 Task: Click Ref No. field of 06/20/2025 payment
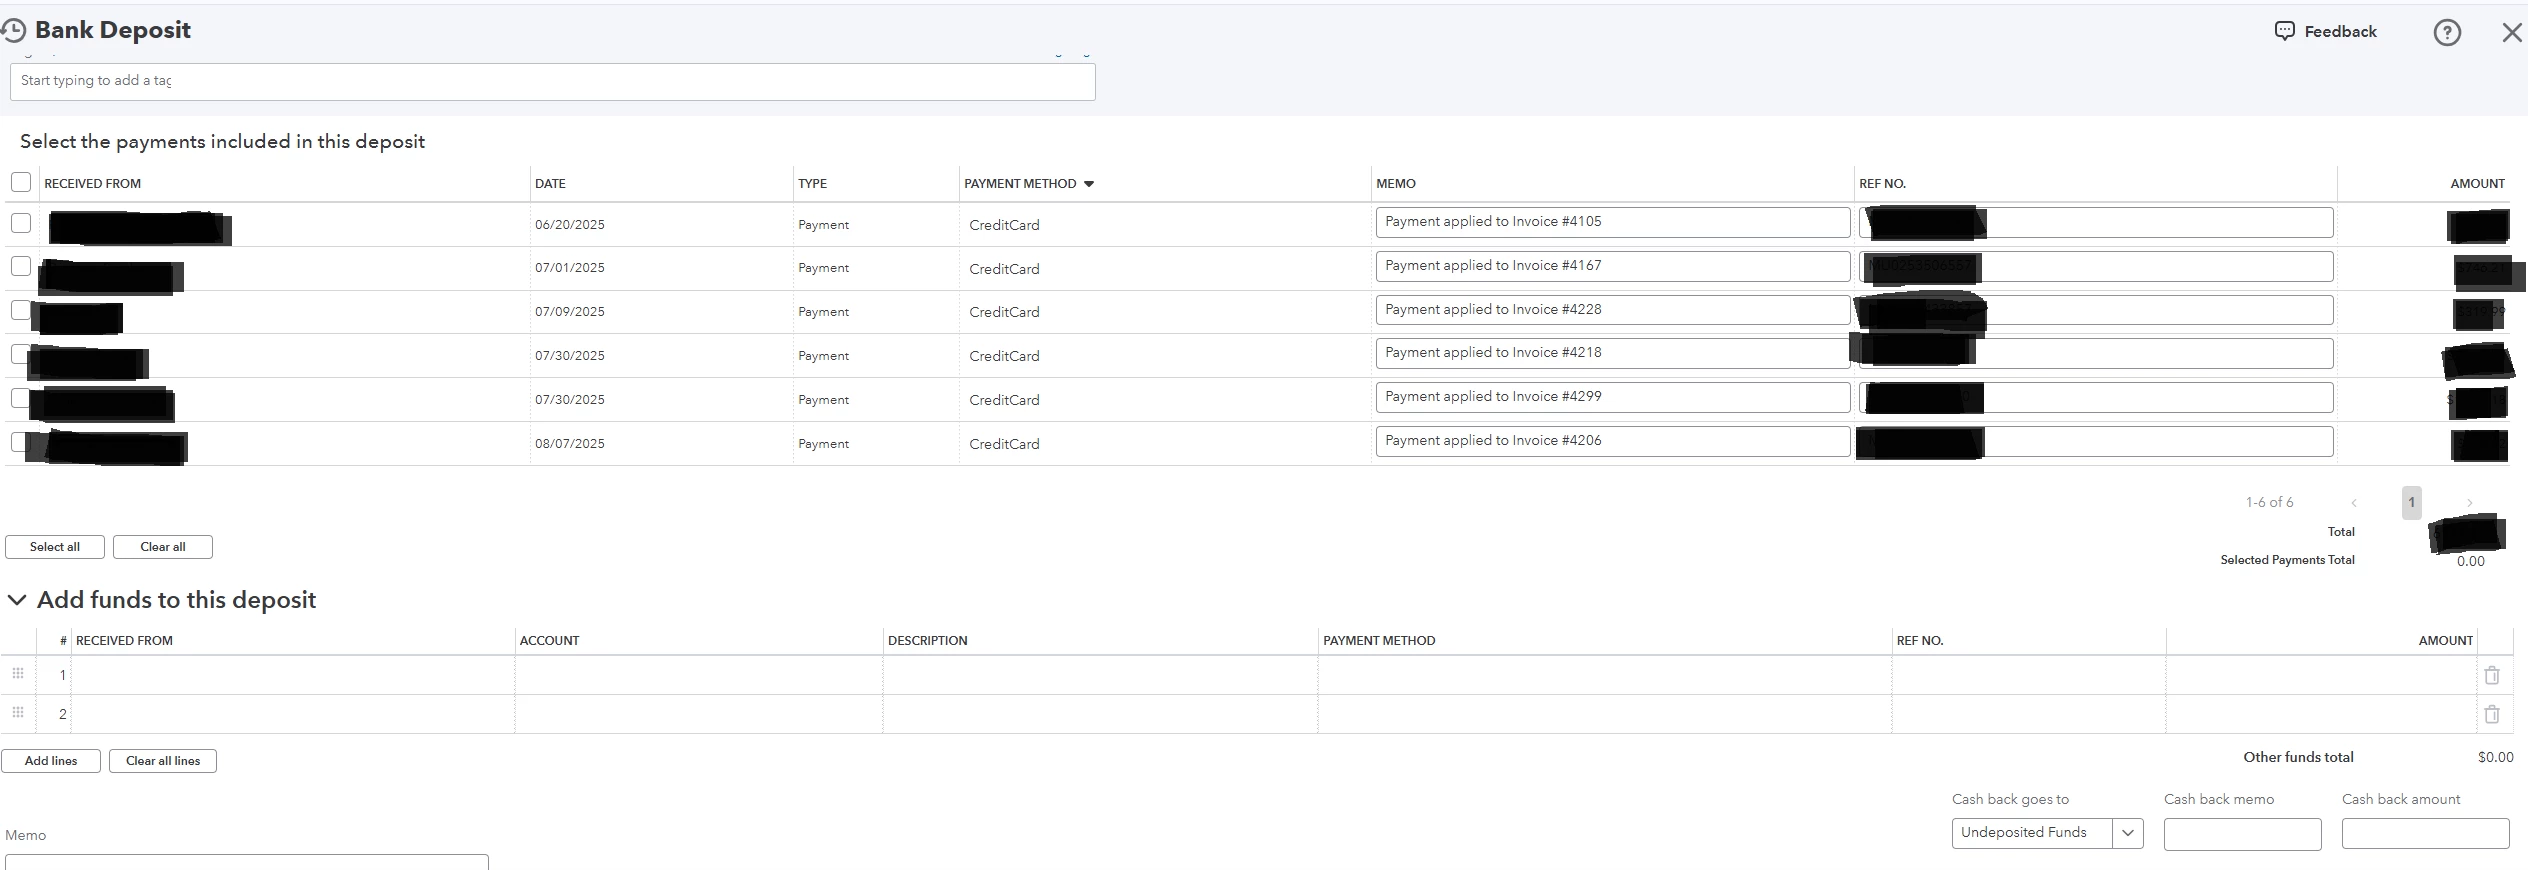(x=2096, y=222)
